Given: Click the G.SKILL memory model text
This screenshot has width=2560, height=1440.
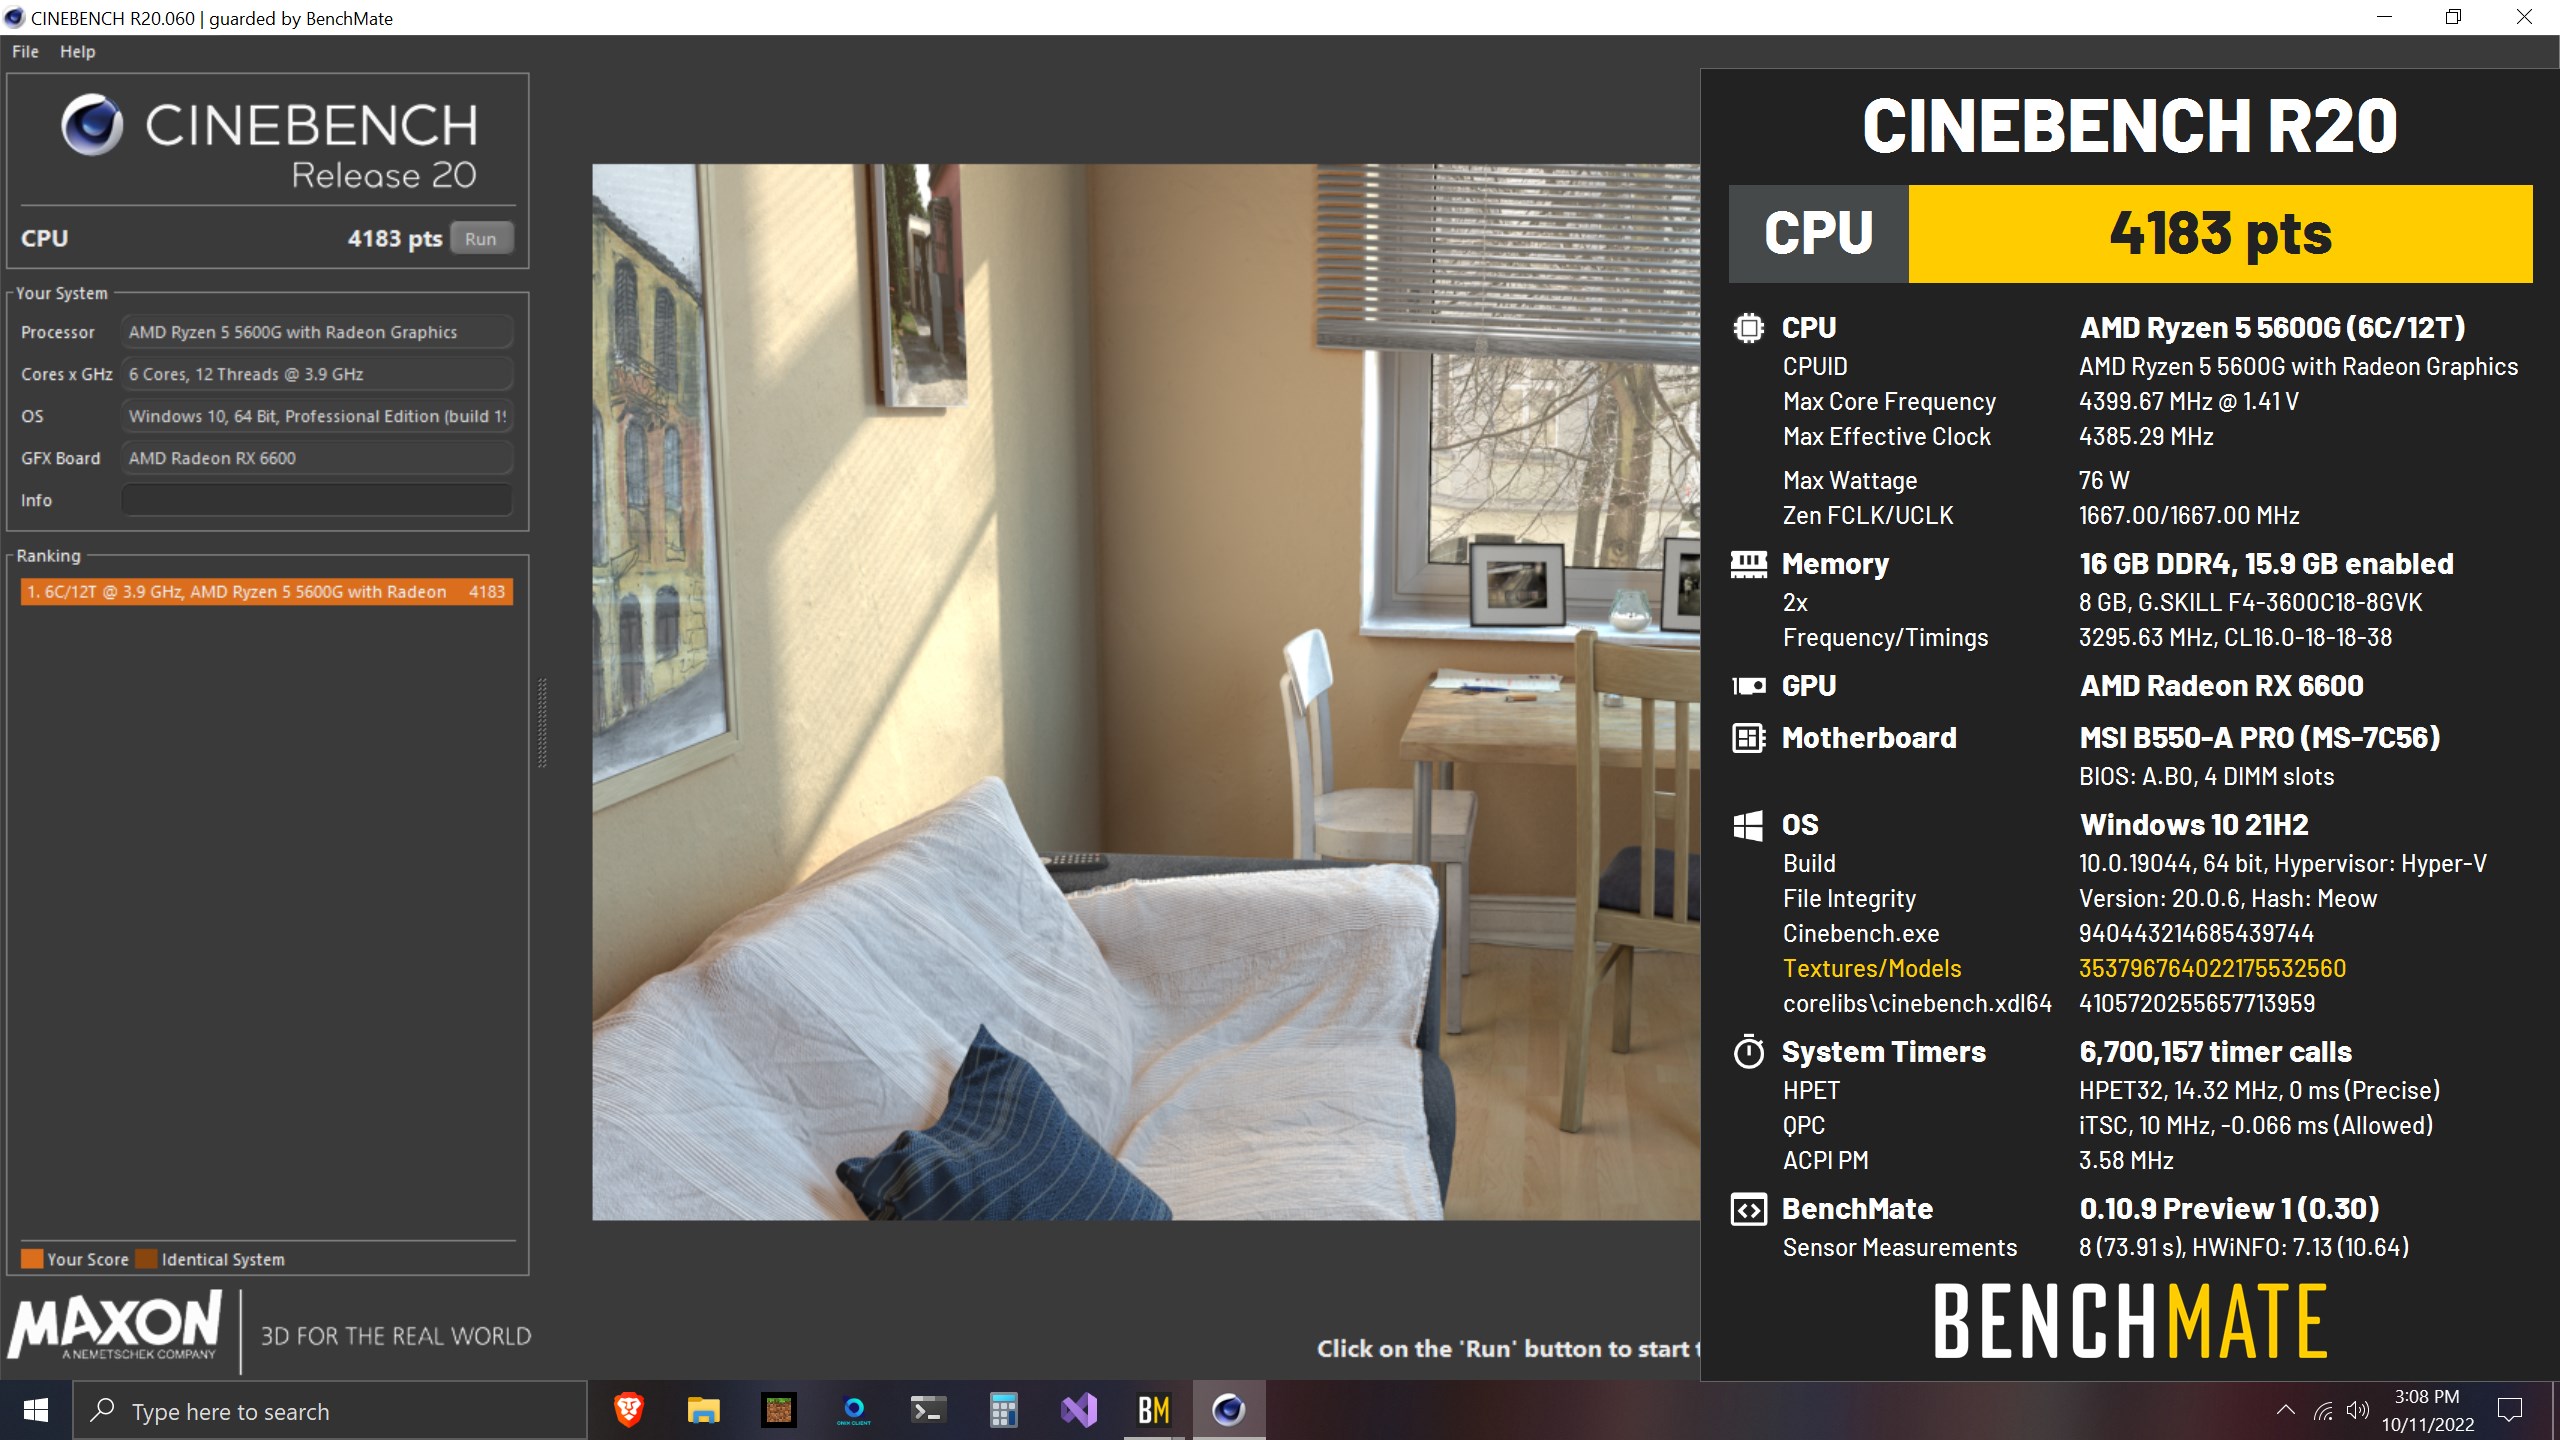Looking at the screenshot, I should click(x=2250, y=603).
